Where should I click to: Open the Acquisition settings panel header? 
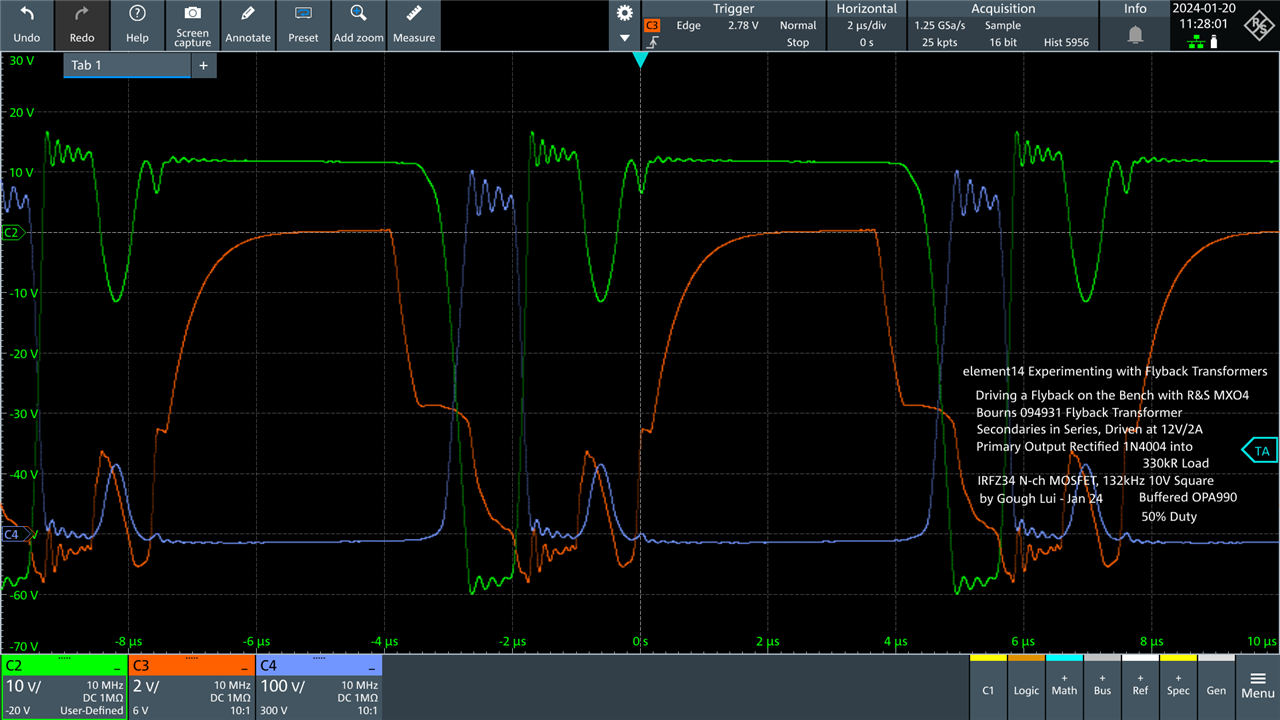[x=1002, y=8]
